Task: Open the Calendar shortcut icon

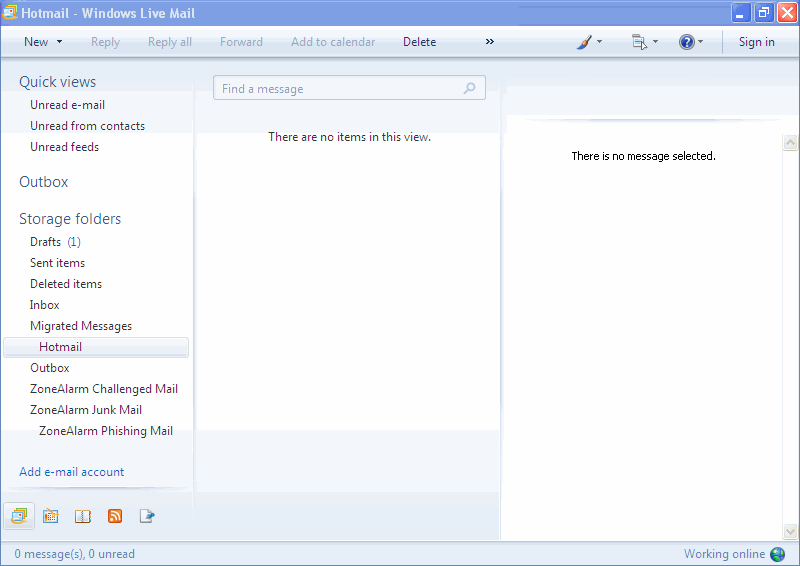Action: coord(51,516)
